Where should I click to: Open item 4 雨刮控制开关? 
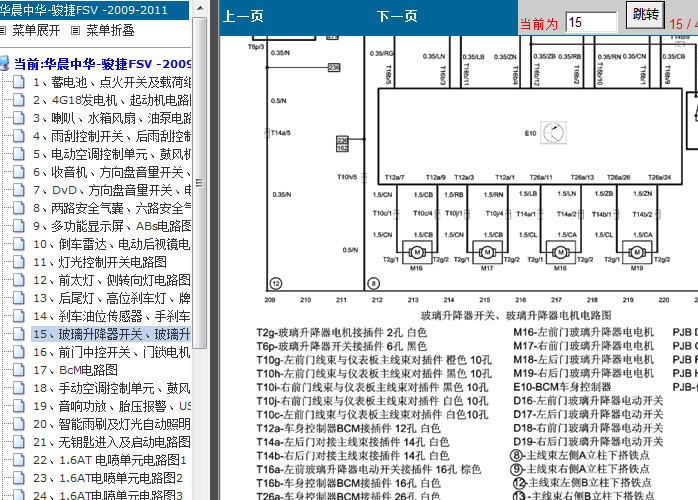point(112,136)
